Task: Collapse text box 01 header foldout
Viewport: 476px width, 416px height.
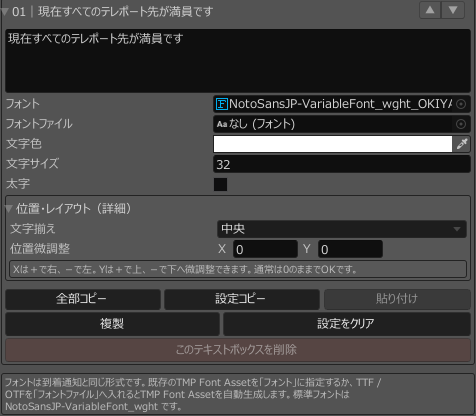Action: click(5, 12)
